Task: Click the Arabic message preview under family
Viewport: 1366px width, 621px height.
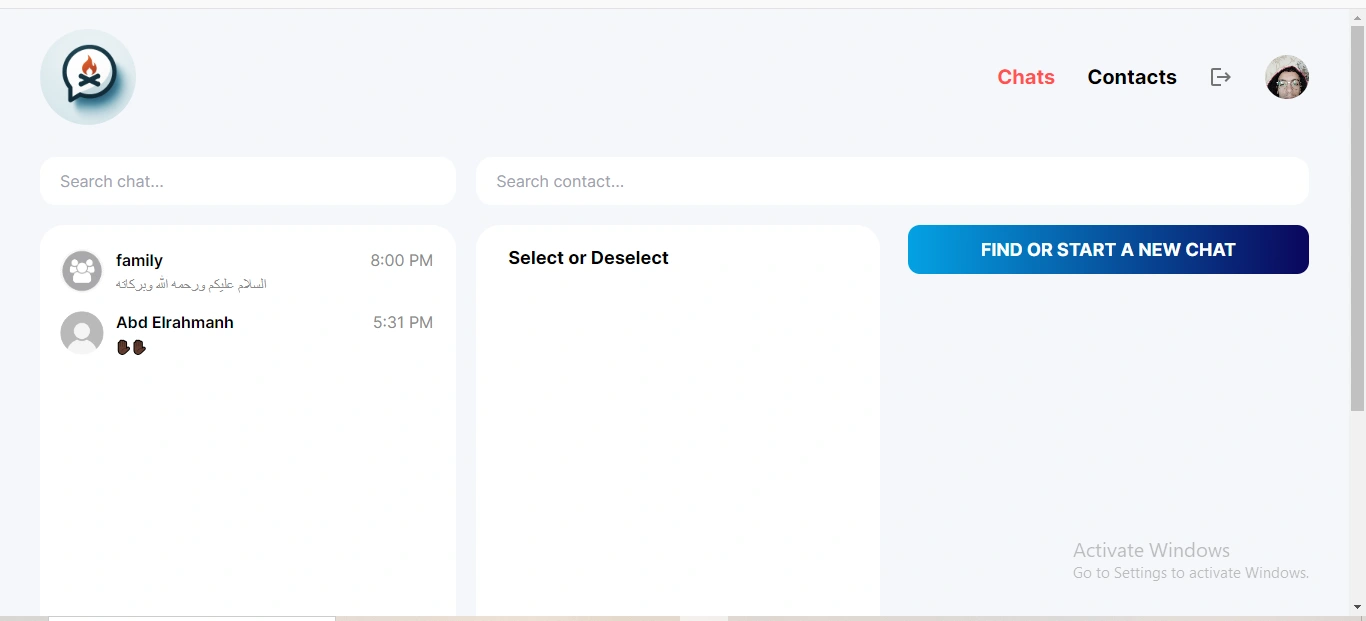Action: point(191,284)
